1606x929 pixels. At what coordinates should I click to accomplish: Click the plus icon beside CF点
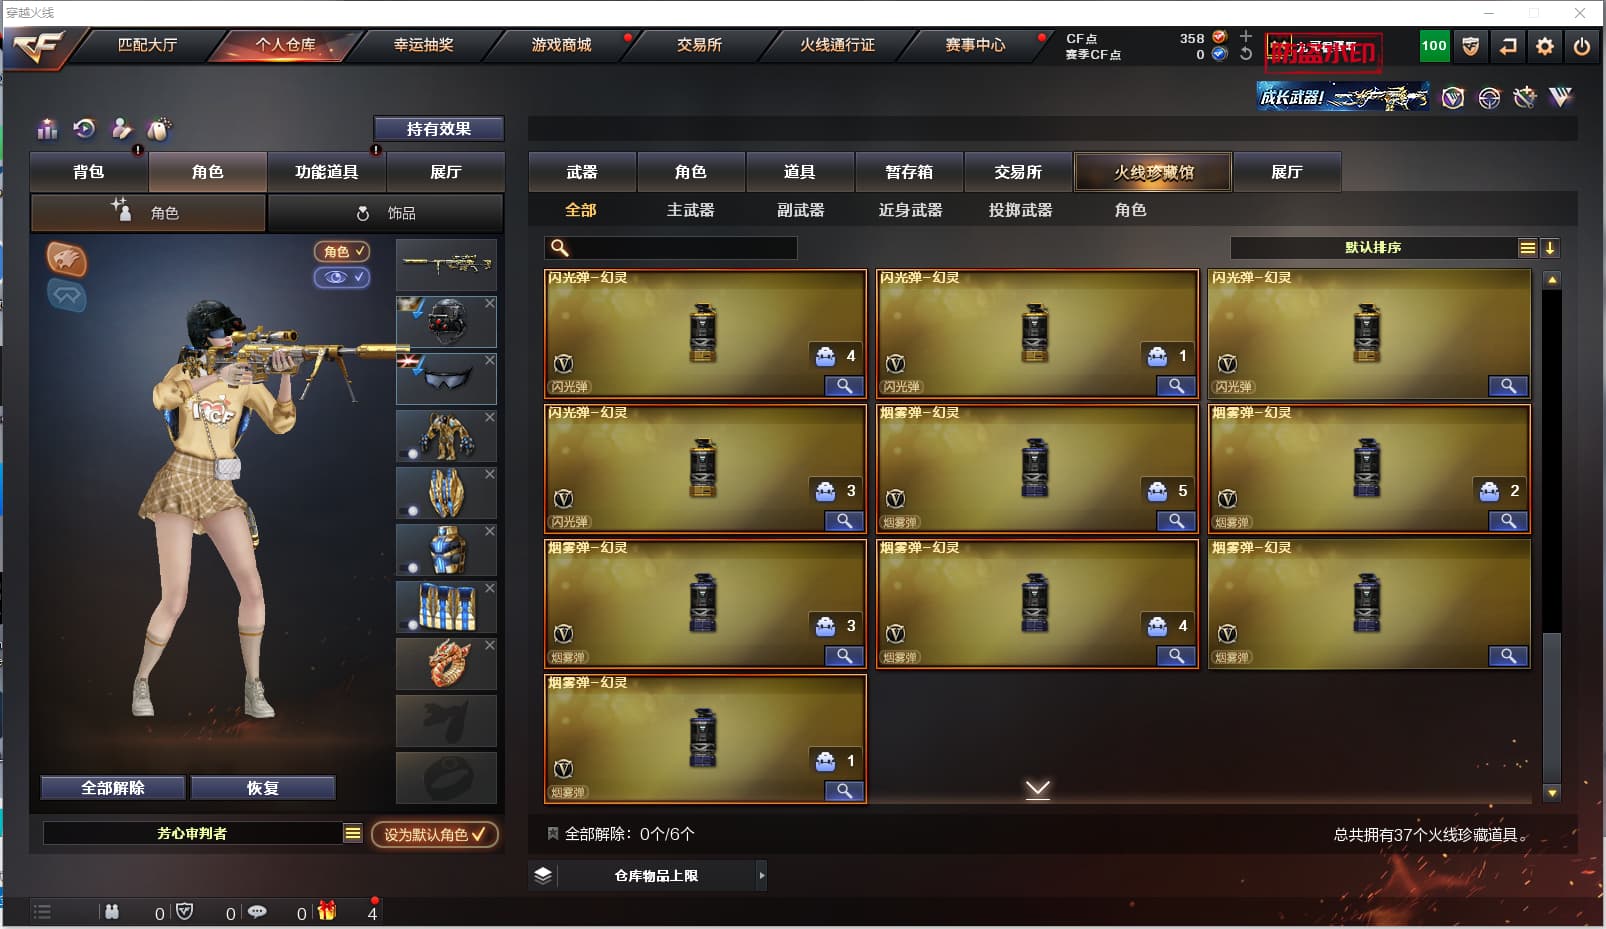coord(1246,36)
